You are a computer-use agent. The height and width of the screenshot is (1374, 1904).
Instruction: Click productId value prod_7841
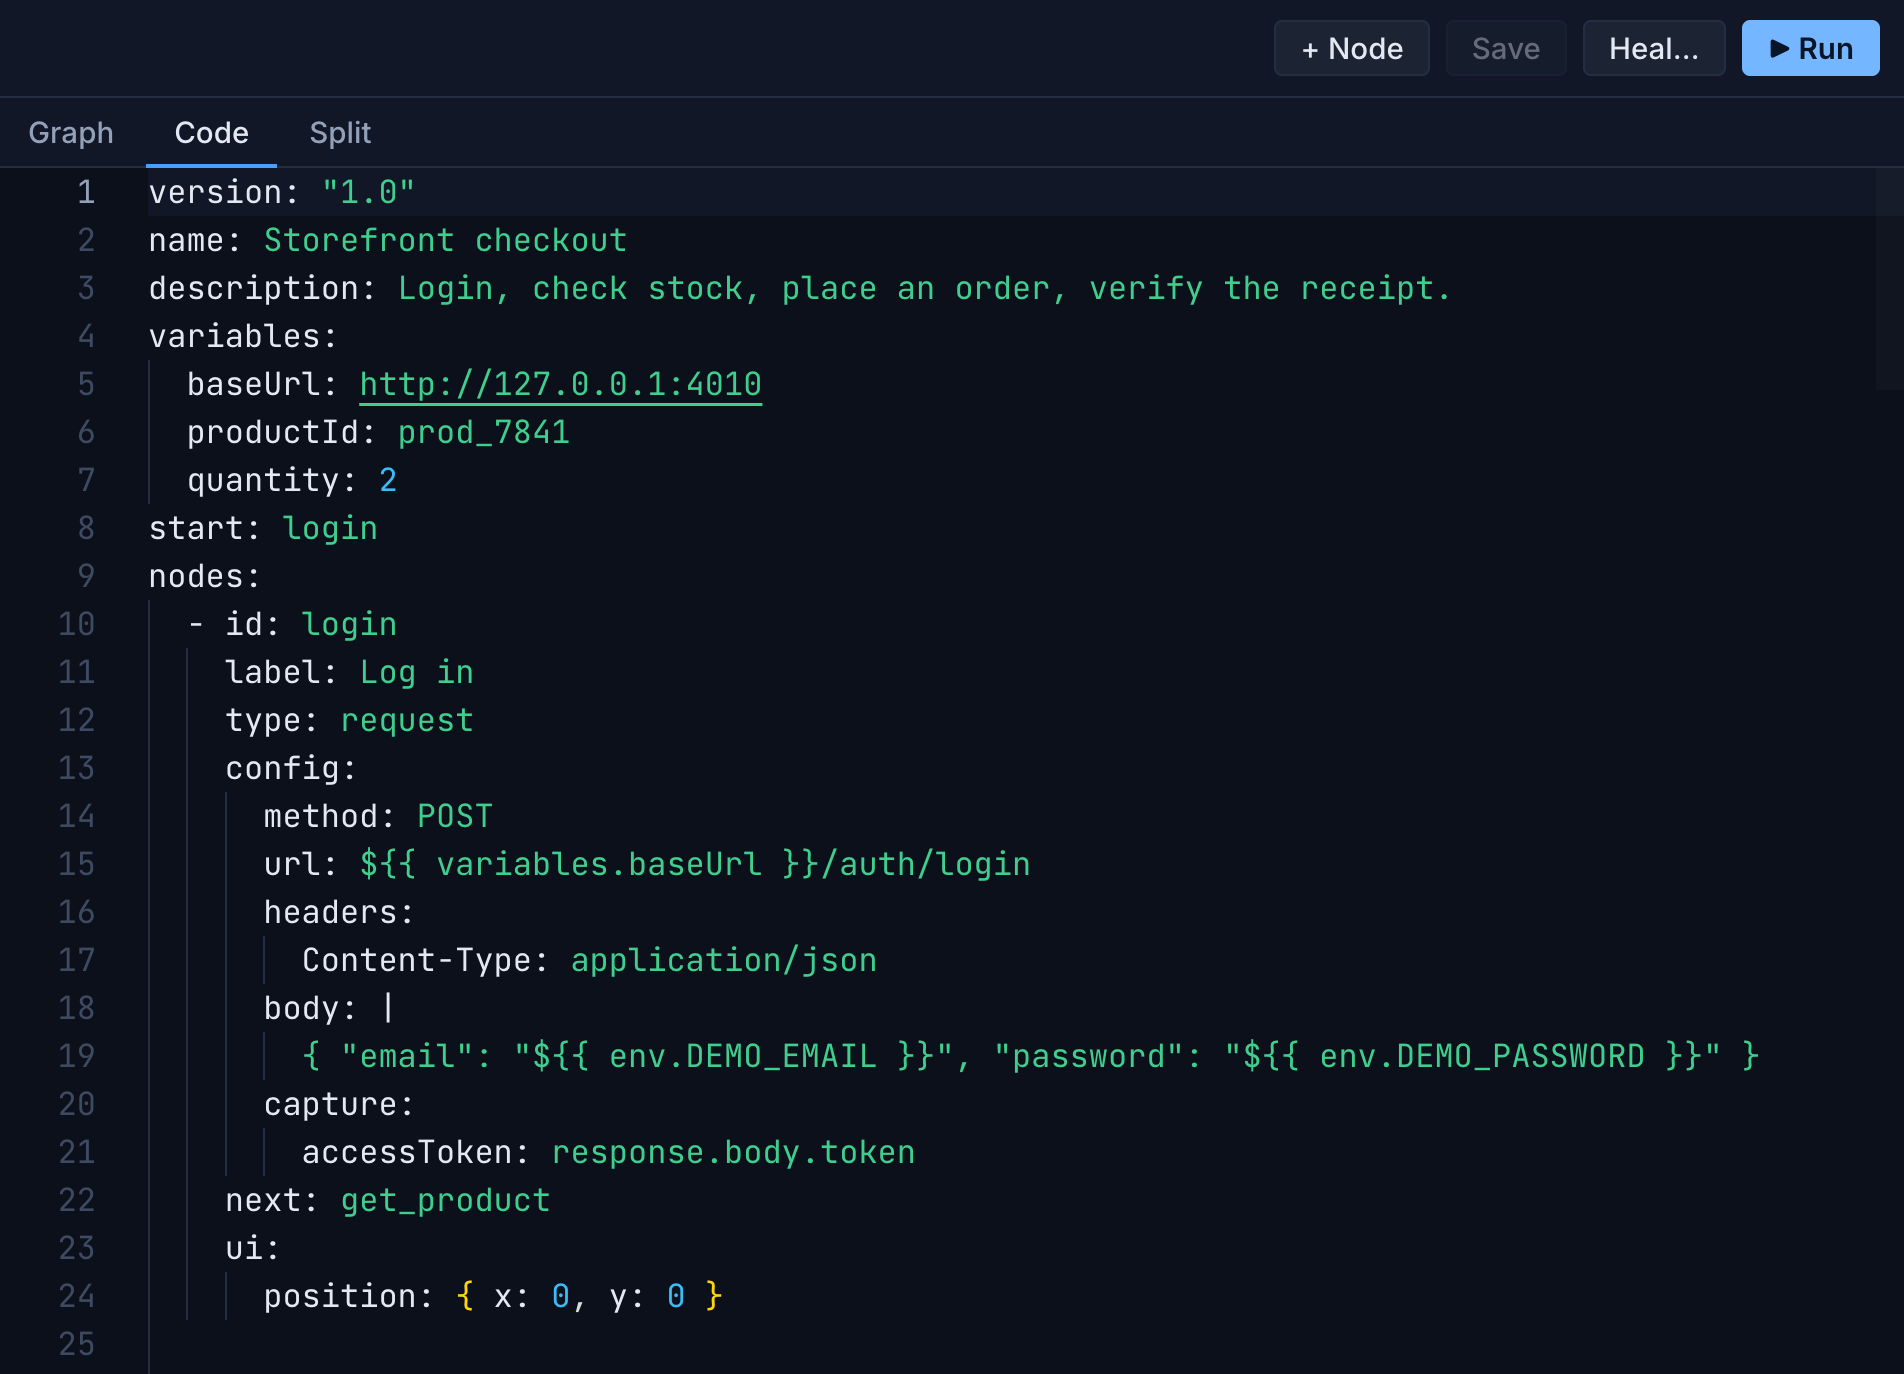pos(484,432)
